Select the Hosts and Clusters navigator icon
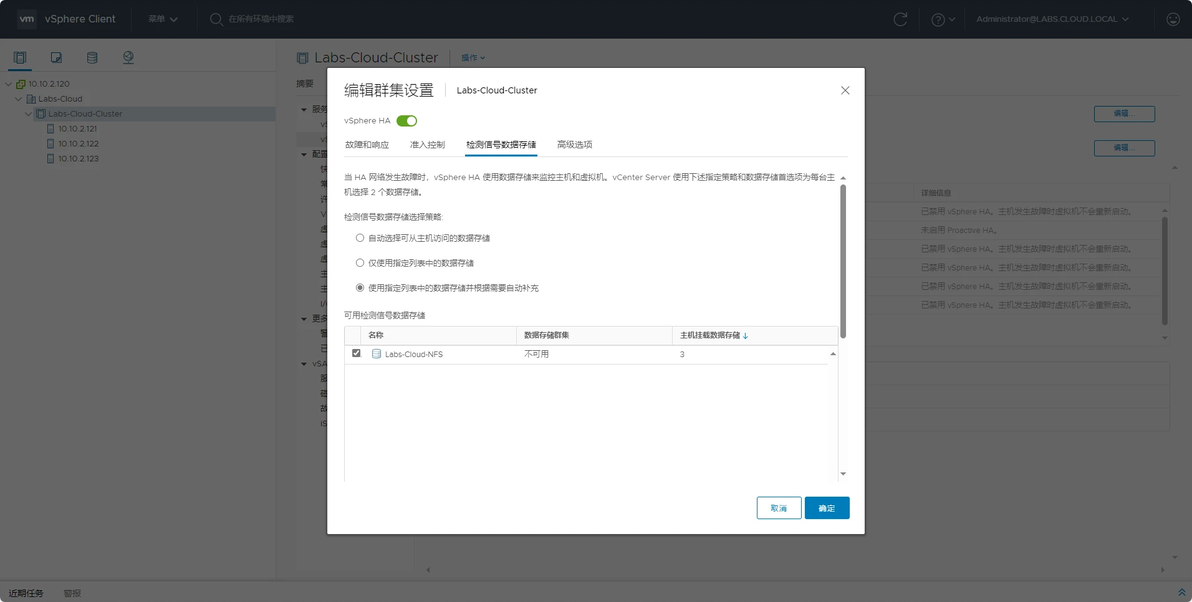 click(20, 58)
